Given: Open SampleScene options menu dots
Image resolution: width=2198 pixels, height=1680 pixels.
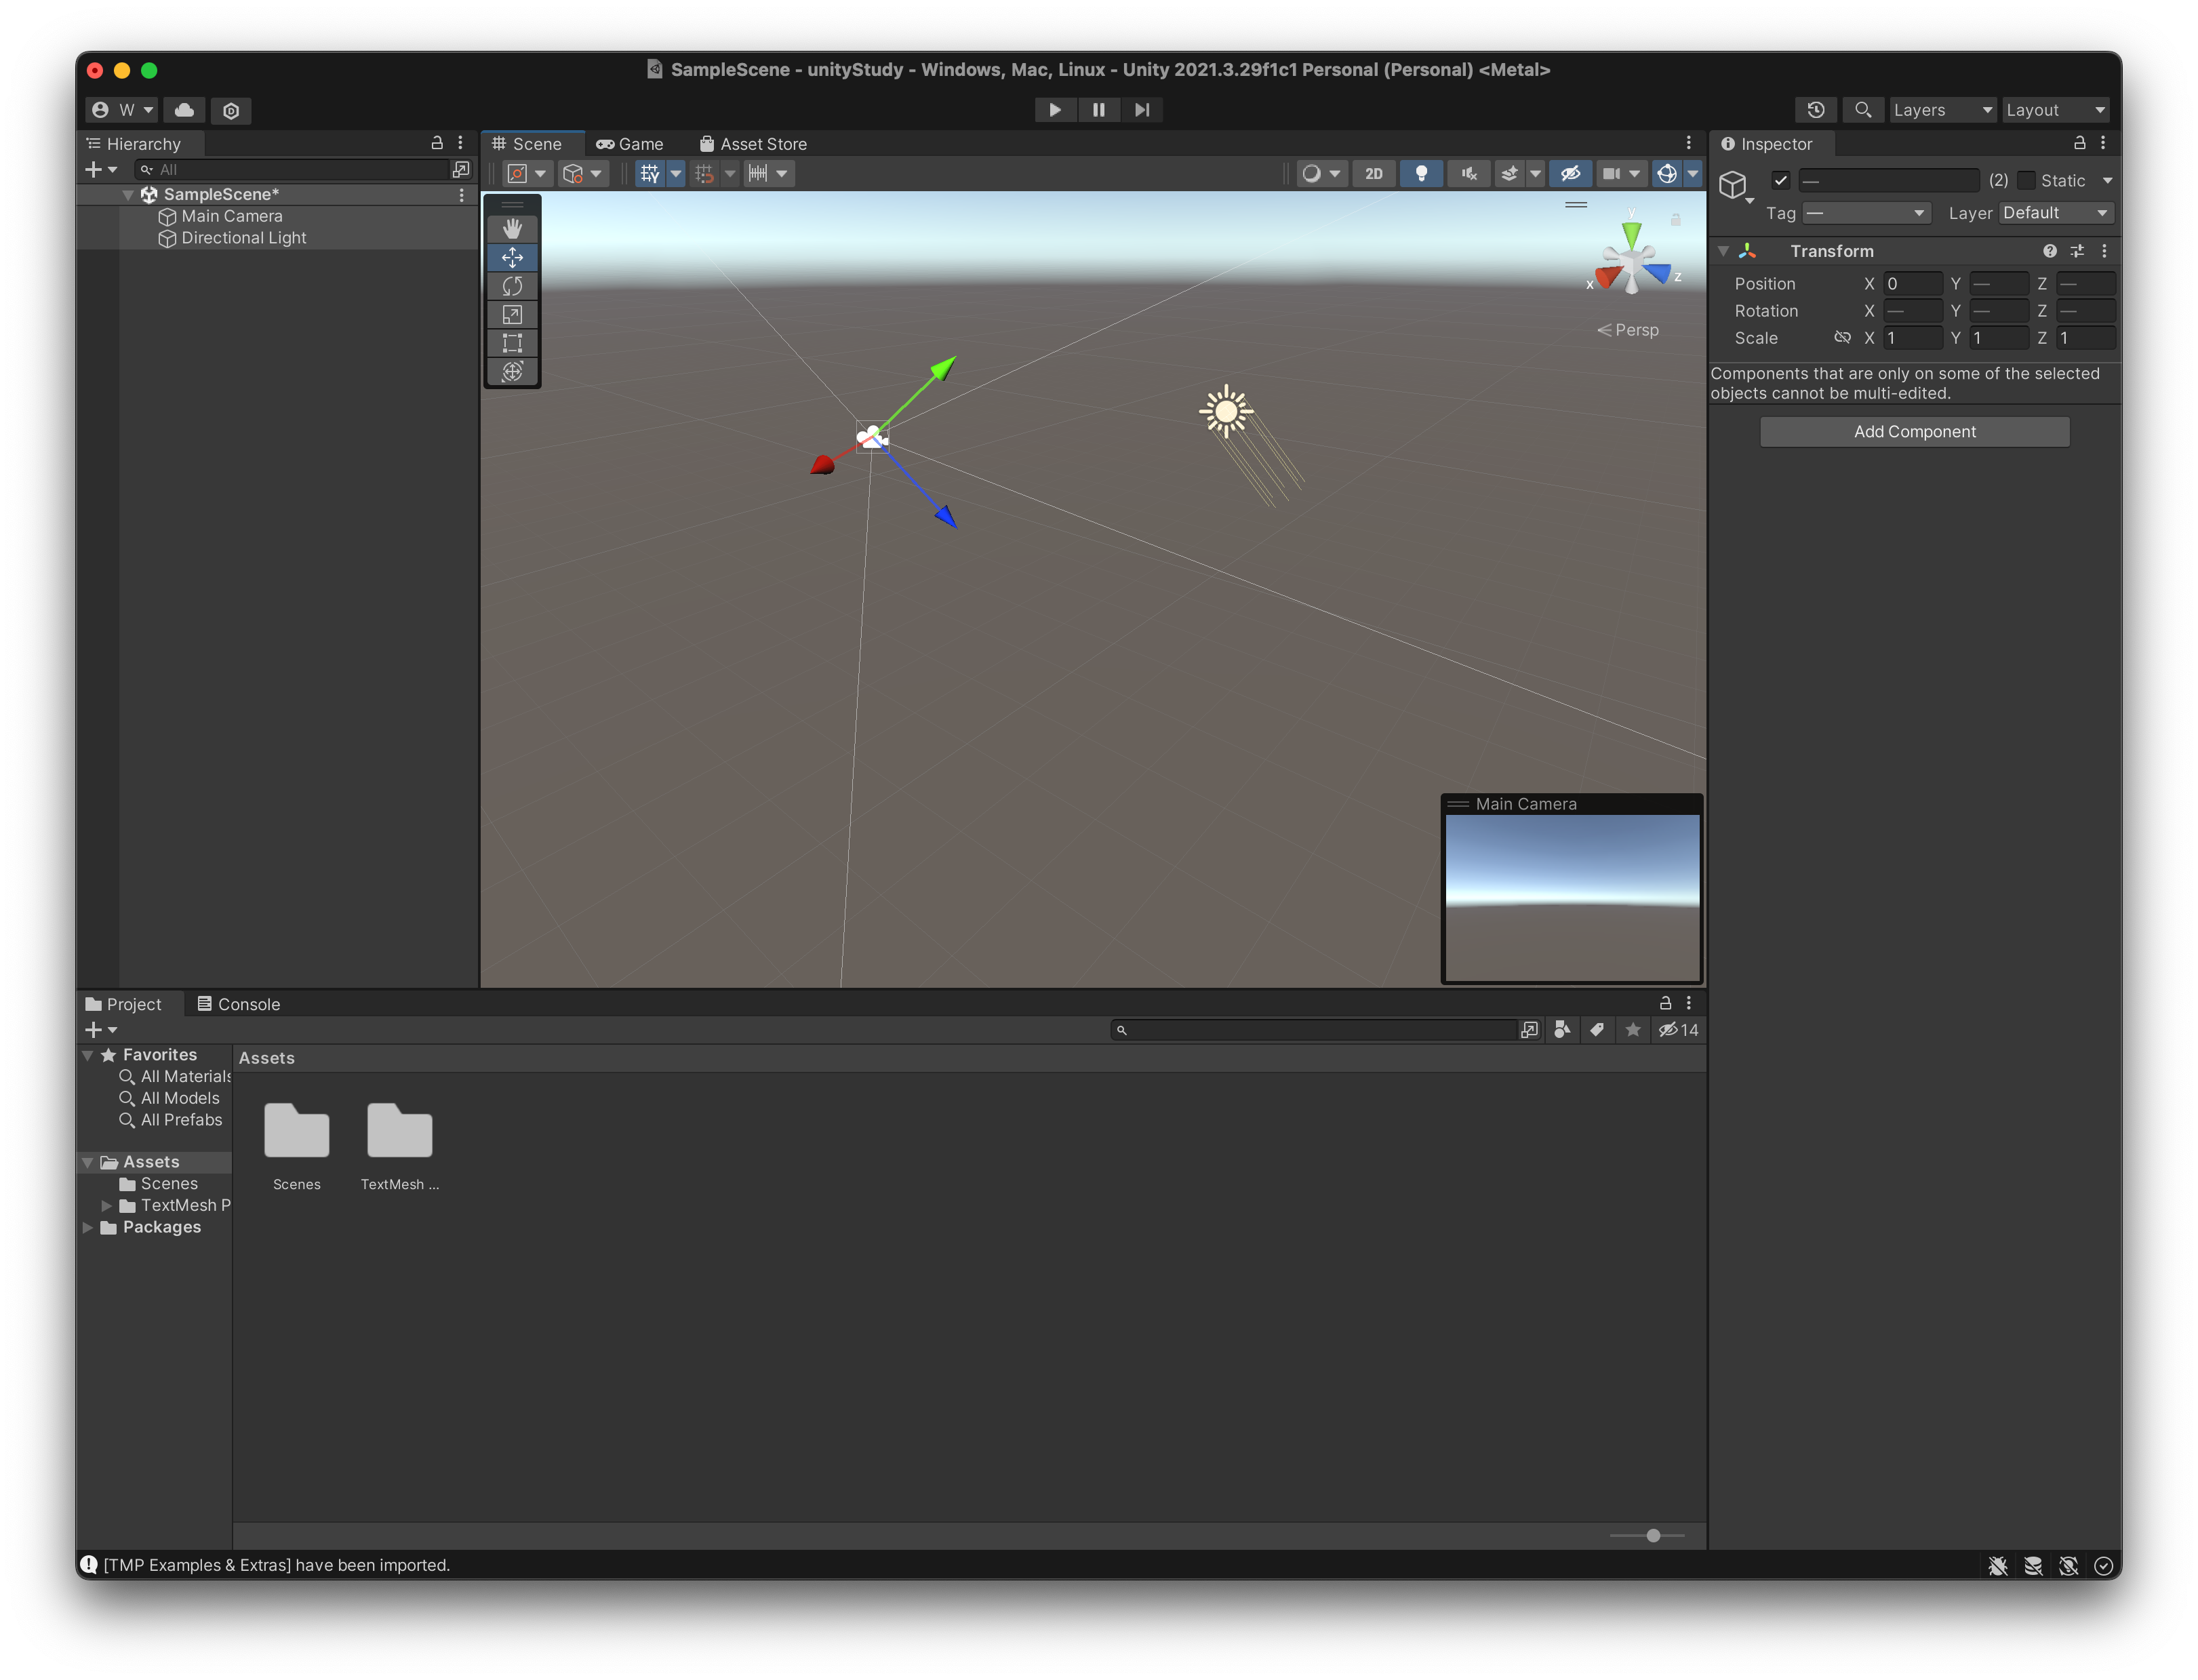Looking at the screenshot, I should pos(461,195).
